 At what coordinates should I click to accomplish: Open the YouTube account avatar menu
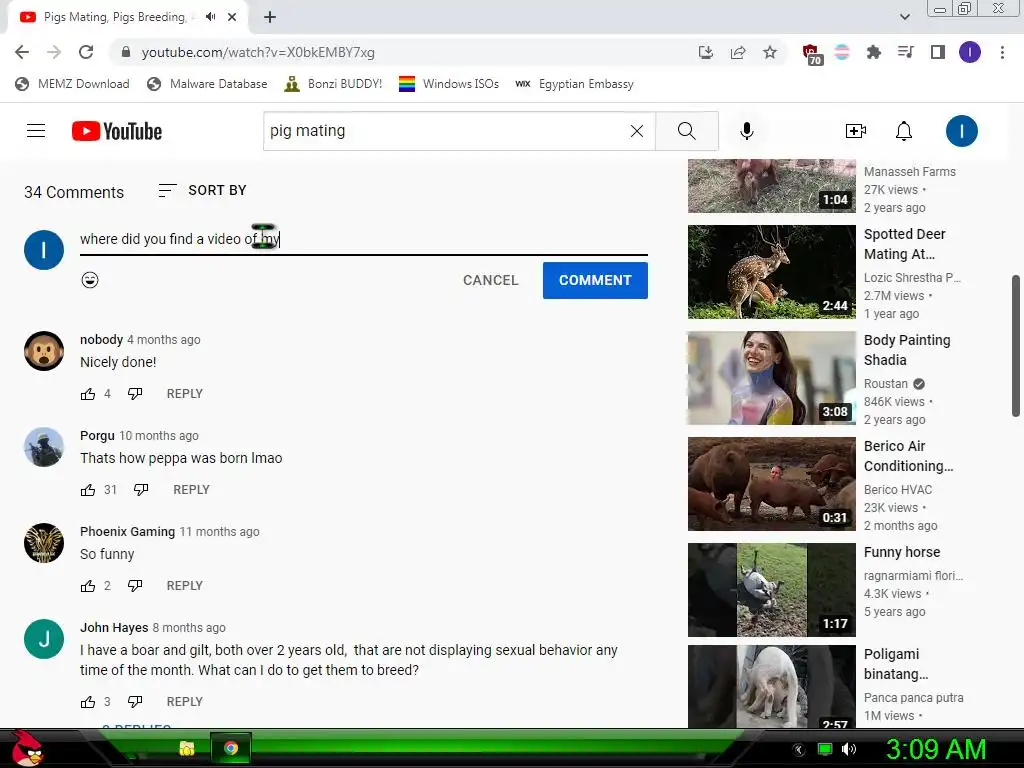pyautogui.click(x=961, y=131)
